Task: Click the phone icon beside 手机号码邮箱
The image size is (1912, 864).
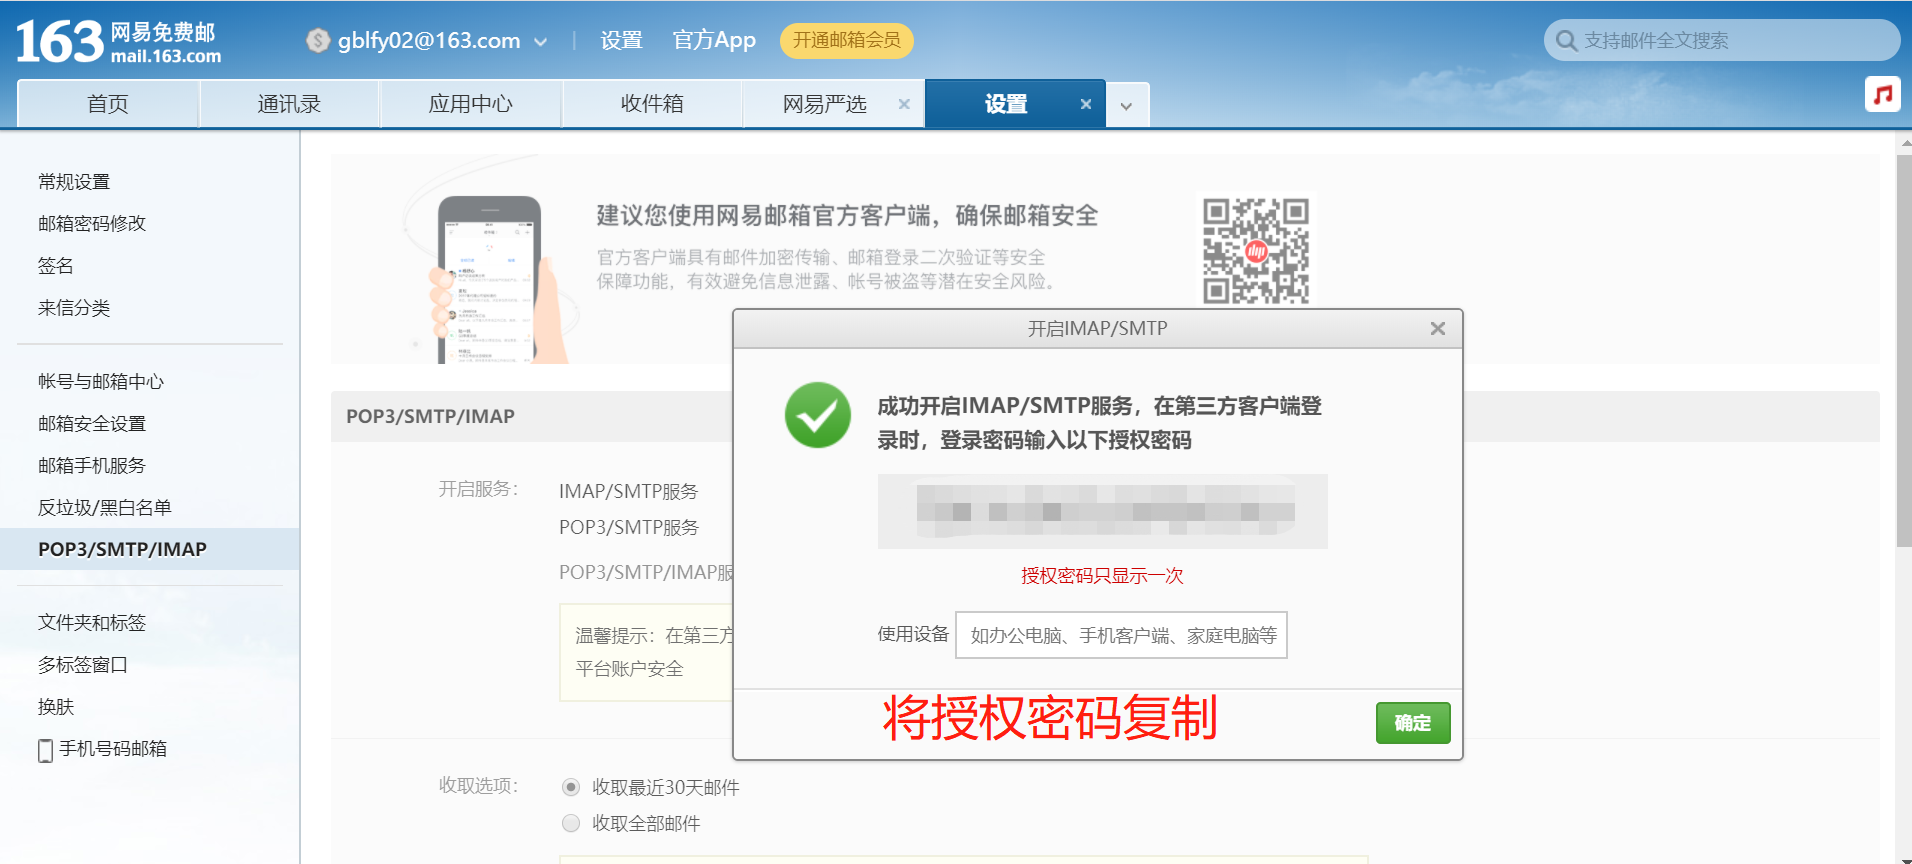Action: click(45, 750)
